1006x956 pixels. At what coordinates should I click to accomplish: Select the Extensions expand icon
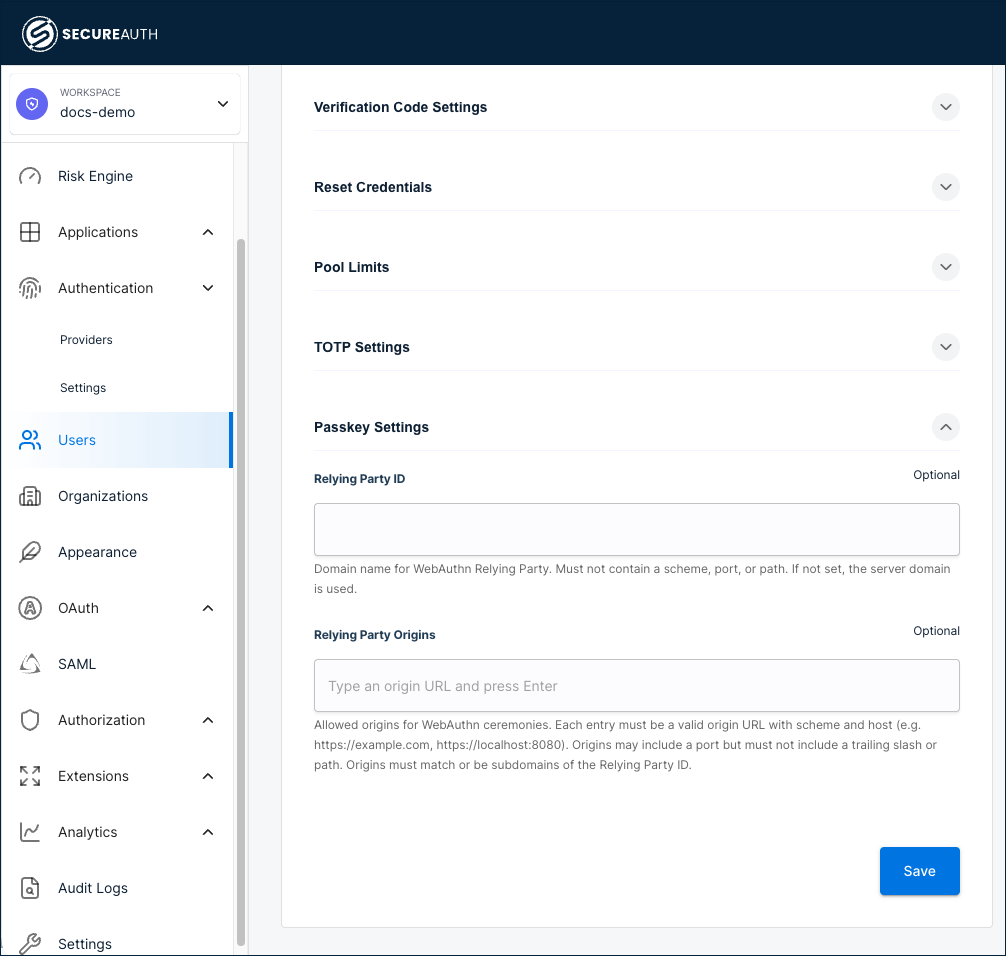click(30, 776)
